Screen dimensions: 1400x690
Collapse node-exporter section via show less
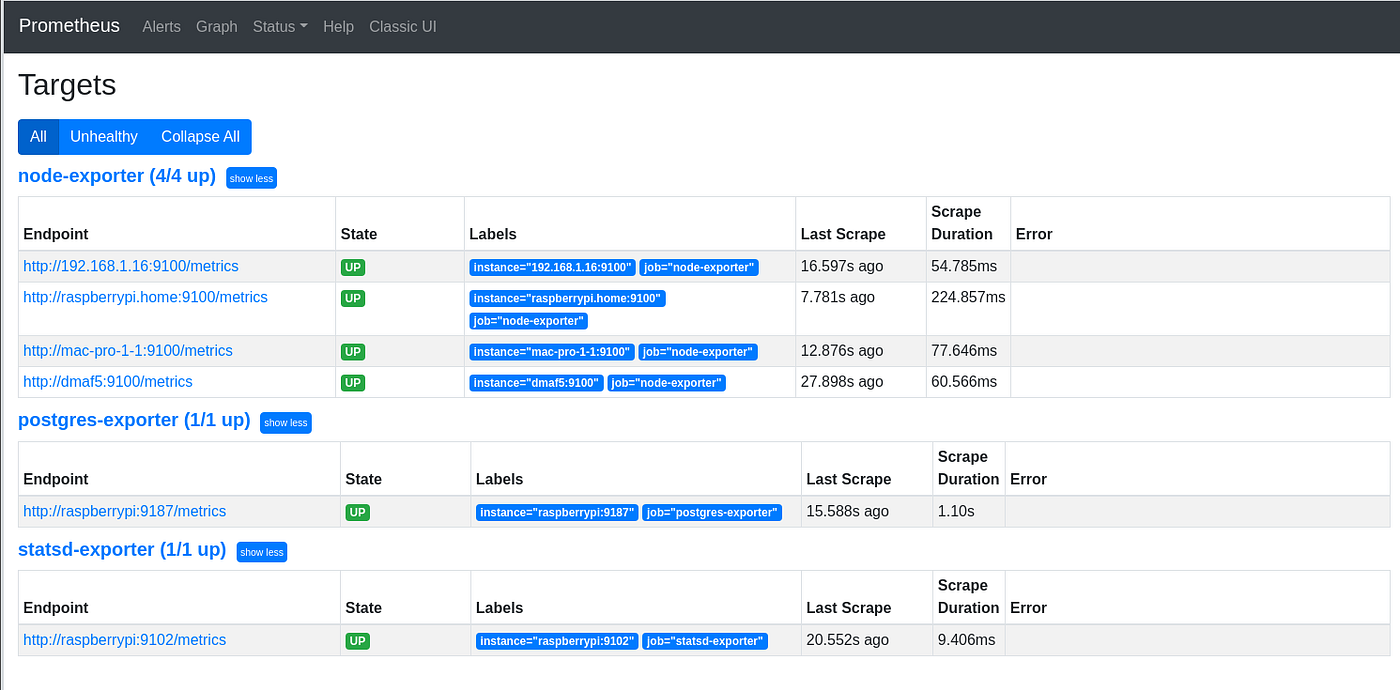(x=251, y=177)
